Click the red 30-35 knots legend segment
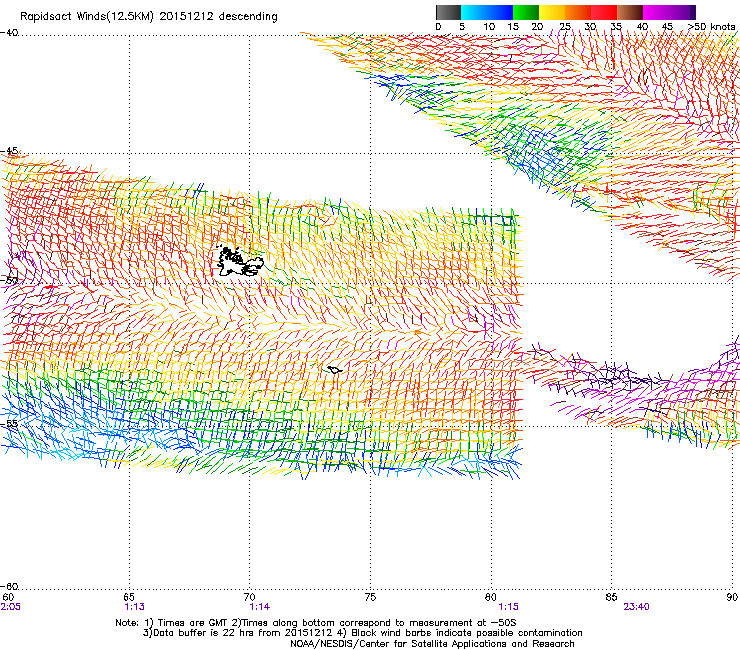This screenshot has width=740, height=650. (x=604, y=12)
